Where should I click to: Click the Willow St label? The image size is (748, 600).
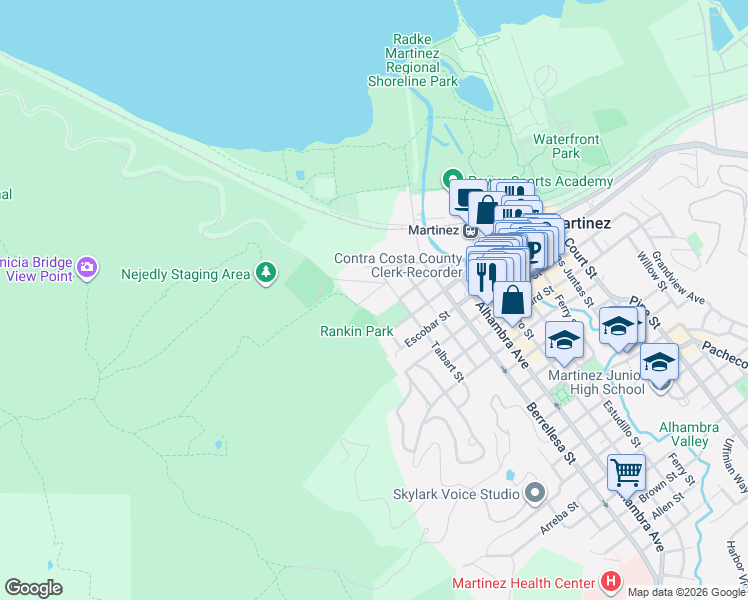[652, 271]
